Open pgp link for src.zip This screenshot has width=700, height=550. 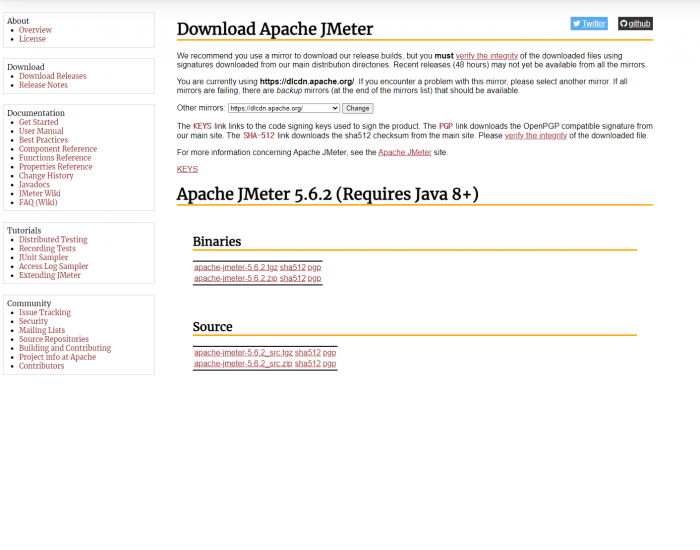pos(329,363)
